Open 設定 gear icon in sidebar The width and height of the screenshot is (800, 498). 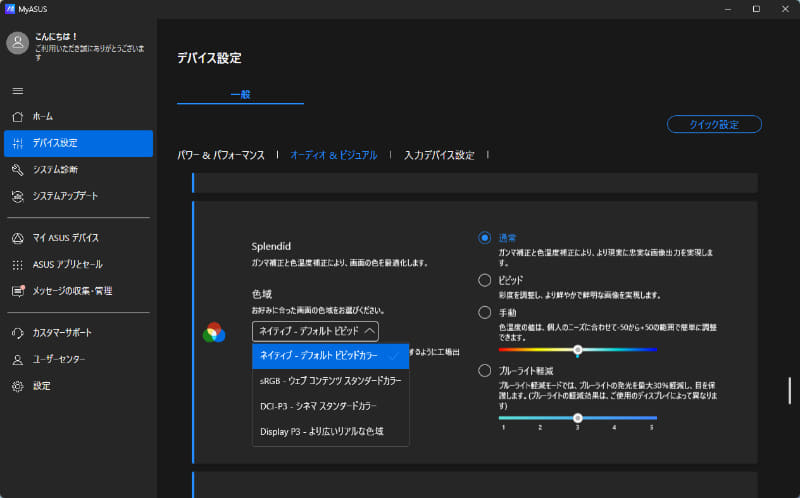click(x=17, y=386)
